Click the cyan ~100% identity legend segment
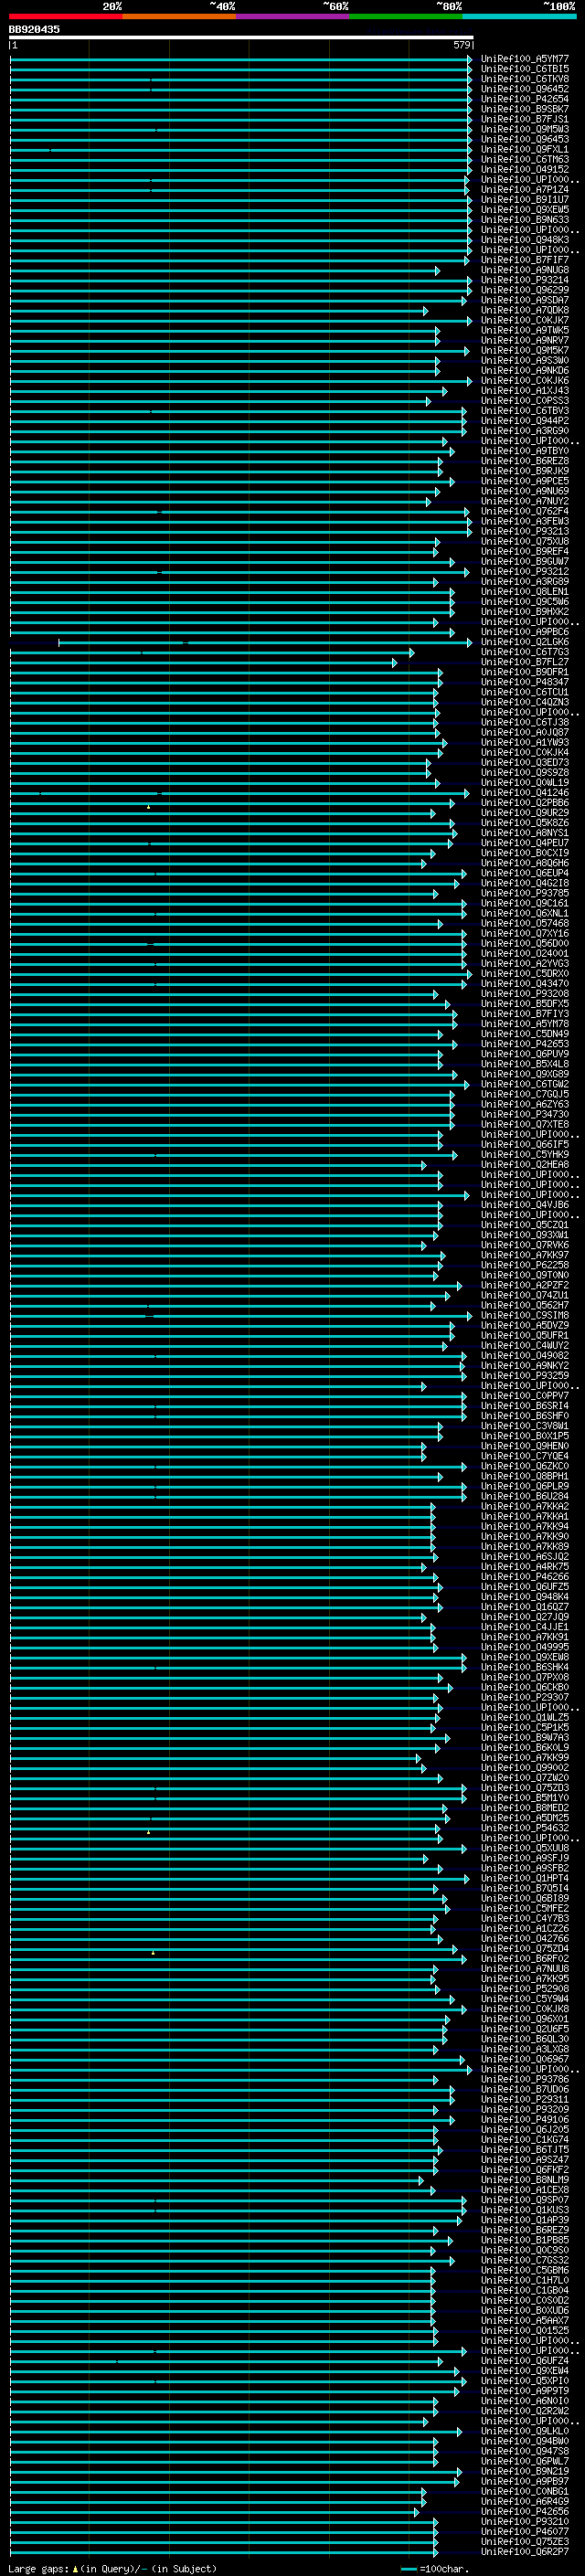 coord(520,16)
